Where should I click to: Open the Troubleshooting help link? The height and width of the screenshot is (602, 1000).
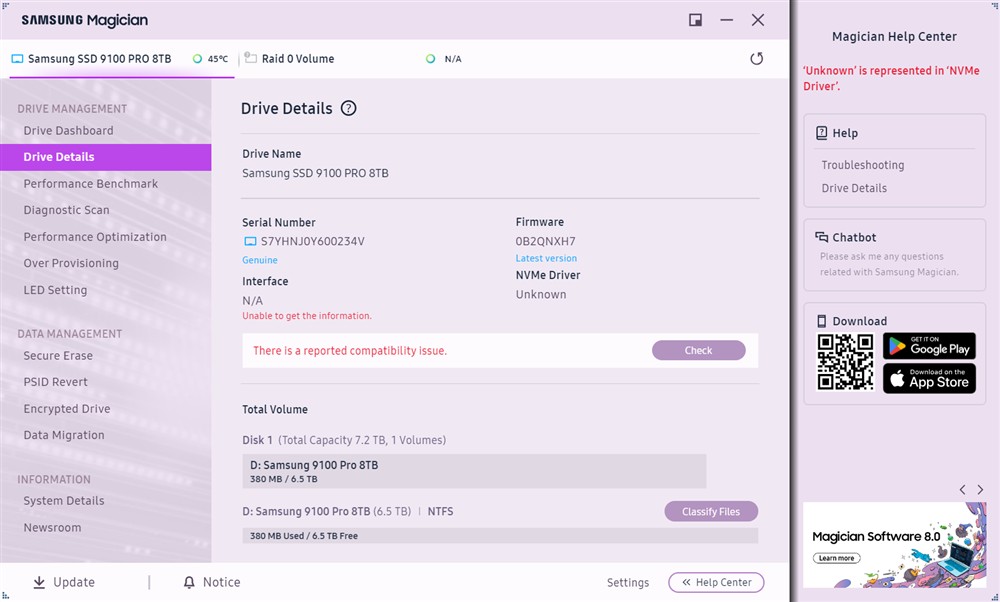pyautogui.click(x=862, y=165)
